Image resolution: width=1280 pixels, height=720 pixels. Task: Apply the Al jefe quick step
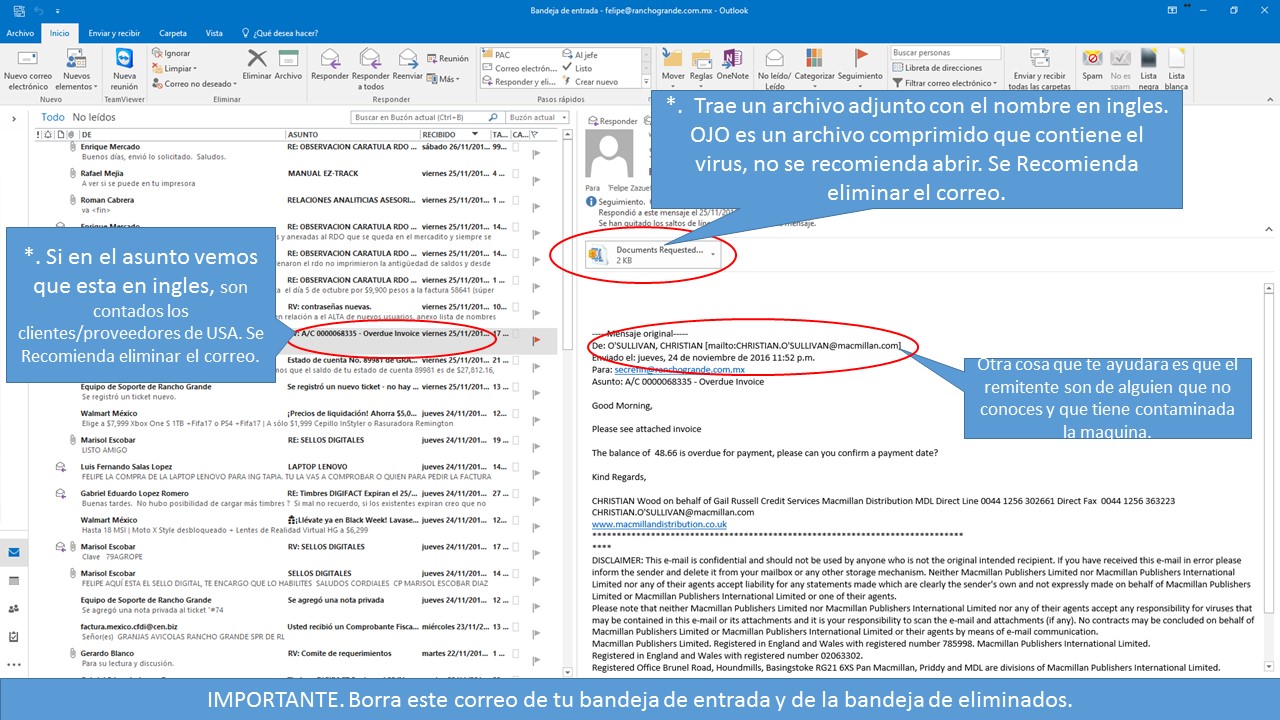(580, 55)
